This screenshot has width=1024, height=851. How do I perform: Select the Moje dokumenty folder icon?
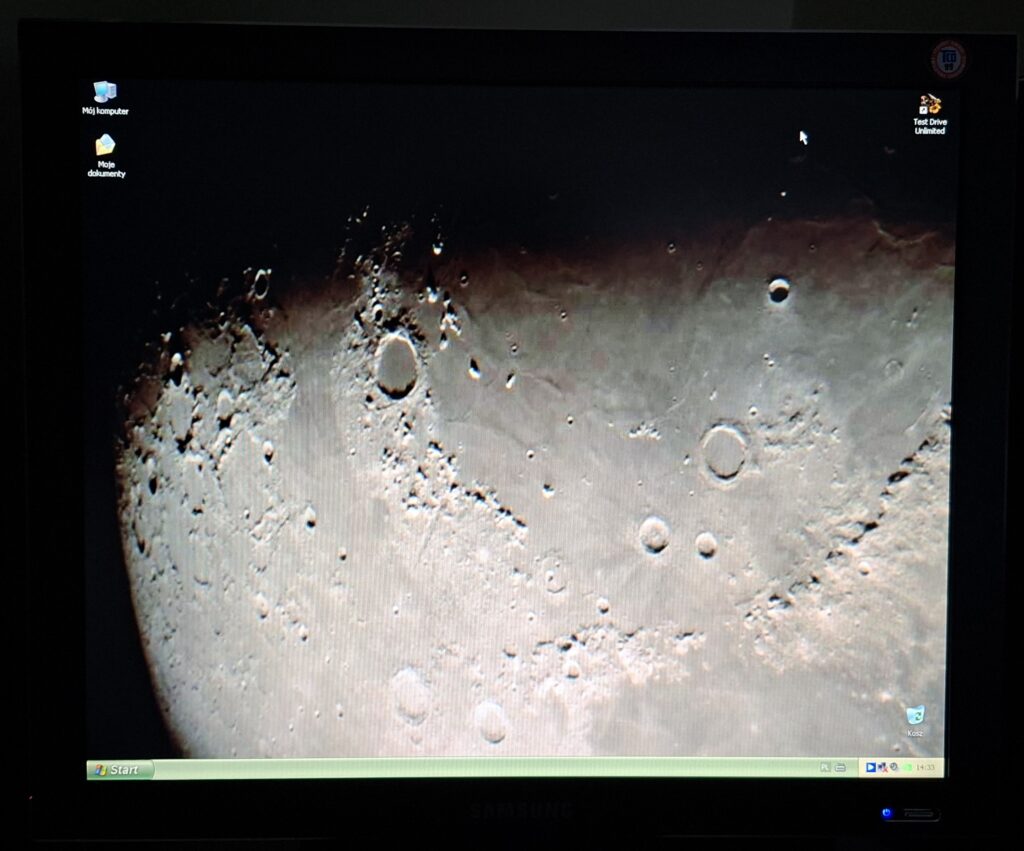[105, 146]
